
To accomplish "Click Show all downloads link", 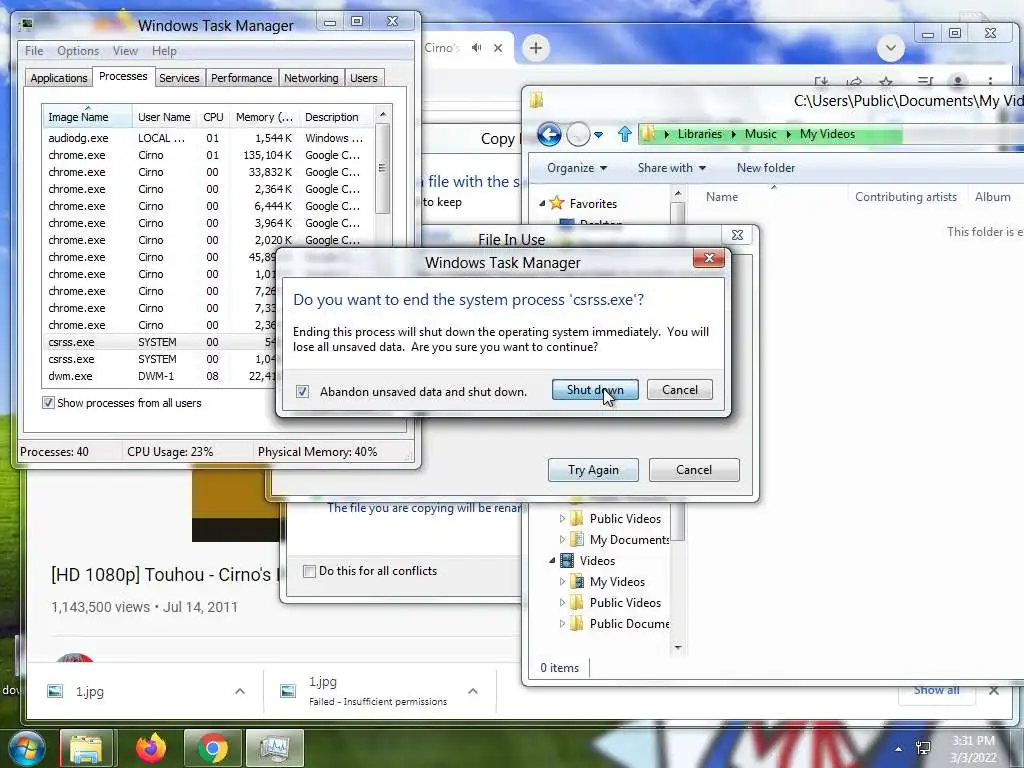I will pos(936,690).
